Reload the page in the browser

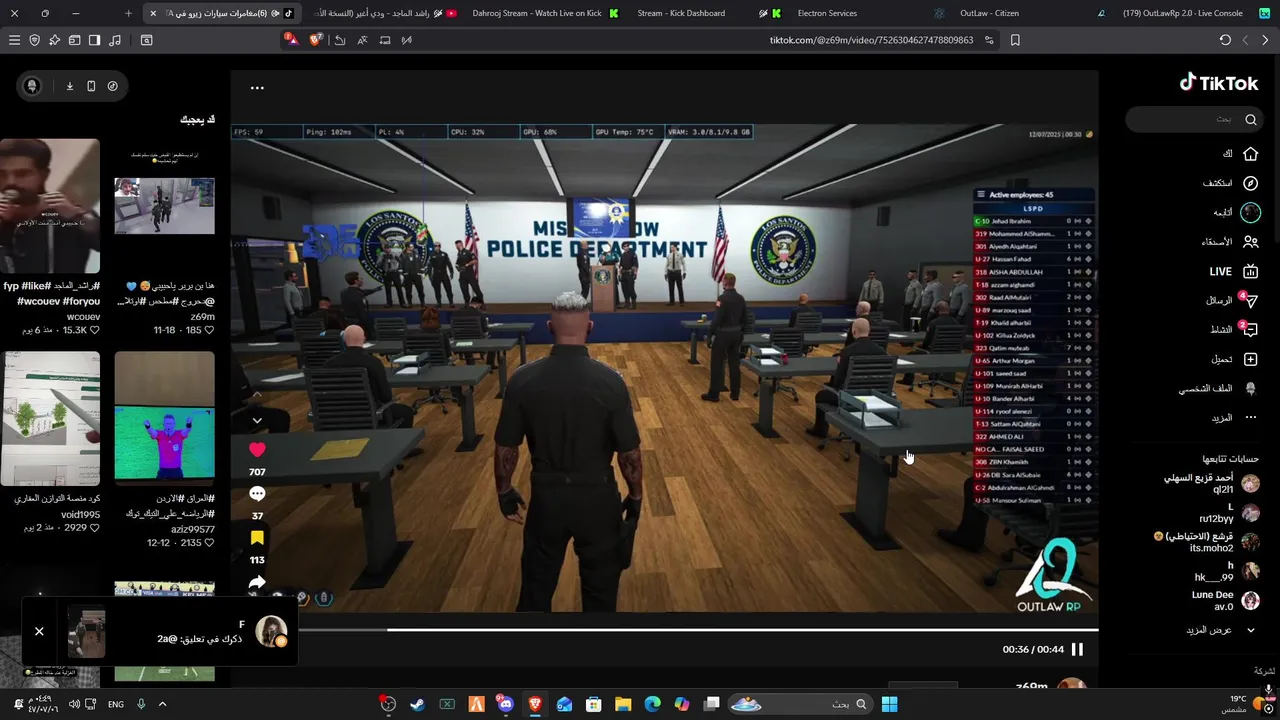point(1225,40)
